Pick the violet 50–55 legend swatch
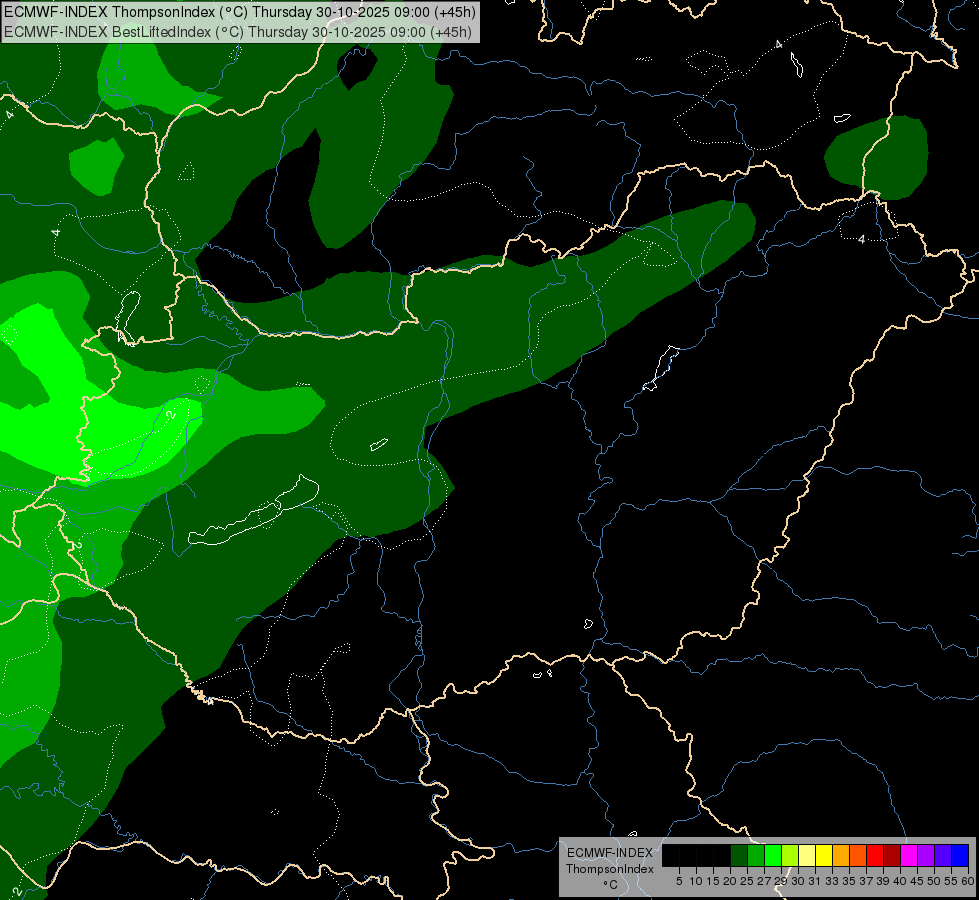The height and width of the screenshot is (900, 979). click(x=943, y=855)
